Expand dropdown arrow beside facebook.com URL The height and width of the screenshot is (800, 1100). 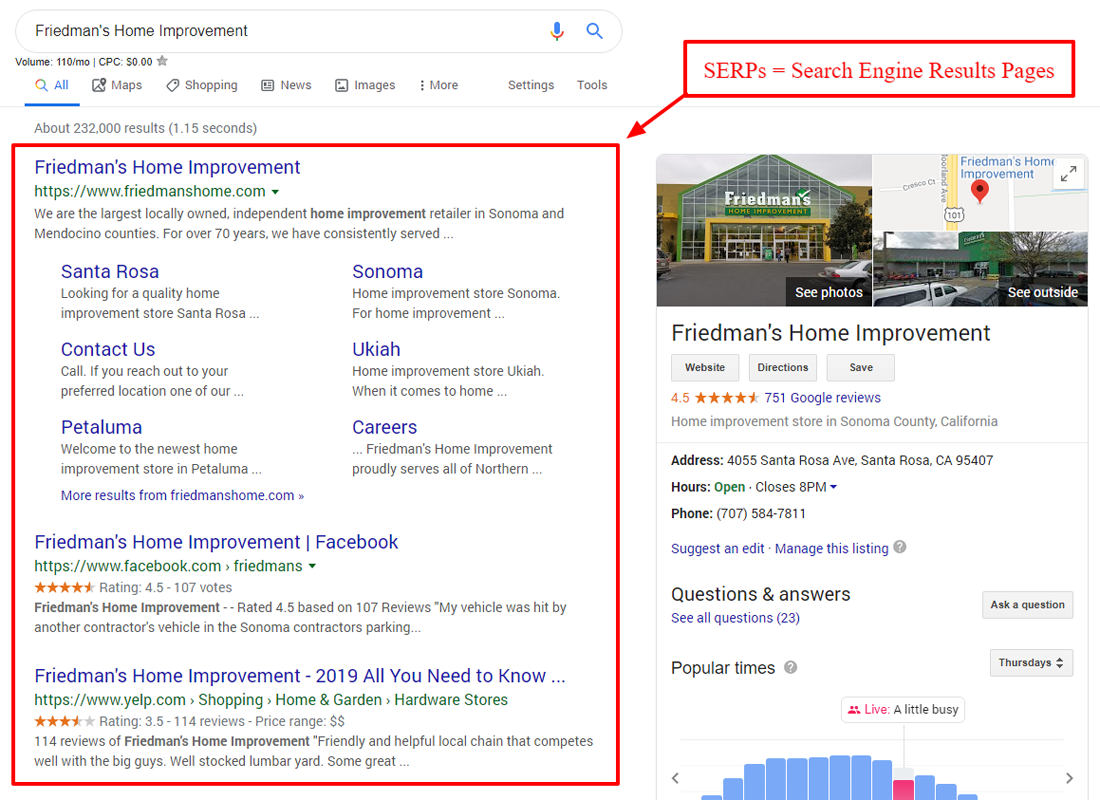(x=312, y=566)
